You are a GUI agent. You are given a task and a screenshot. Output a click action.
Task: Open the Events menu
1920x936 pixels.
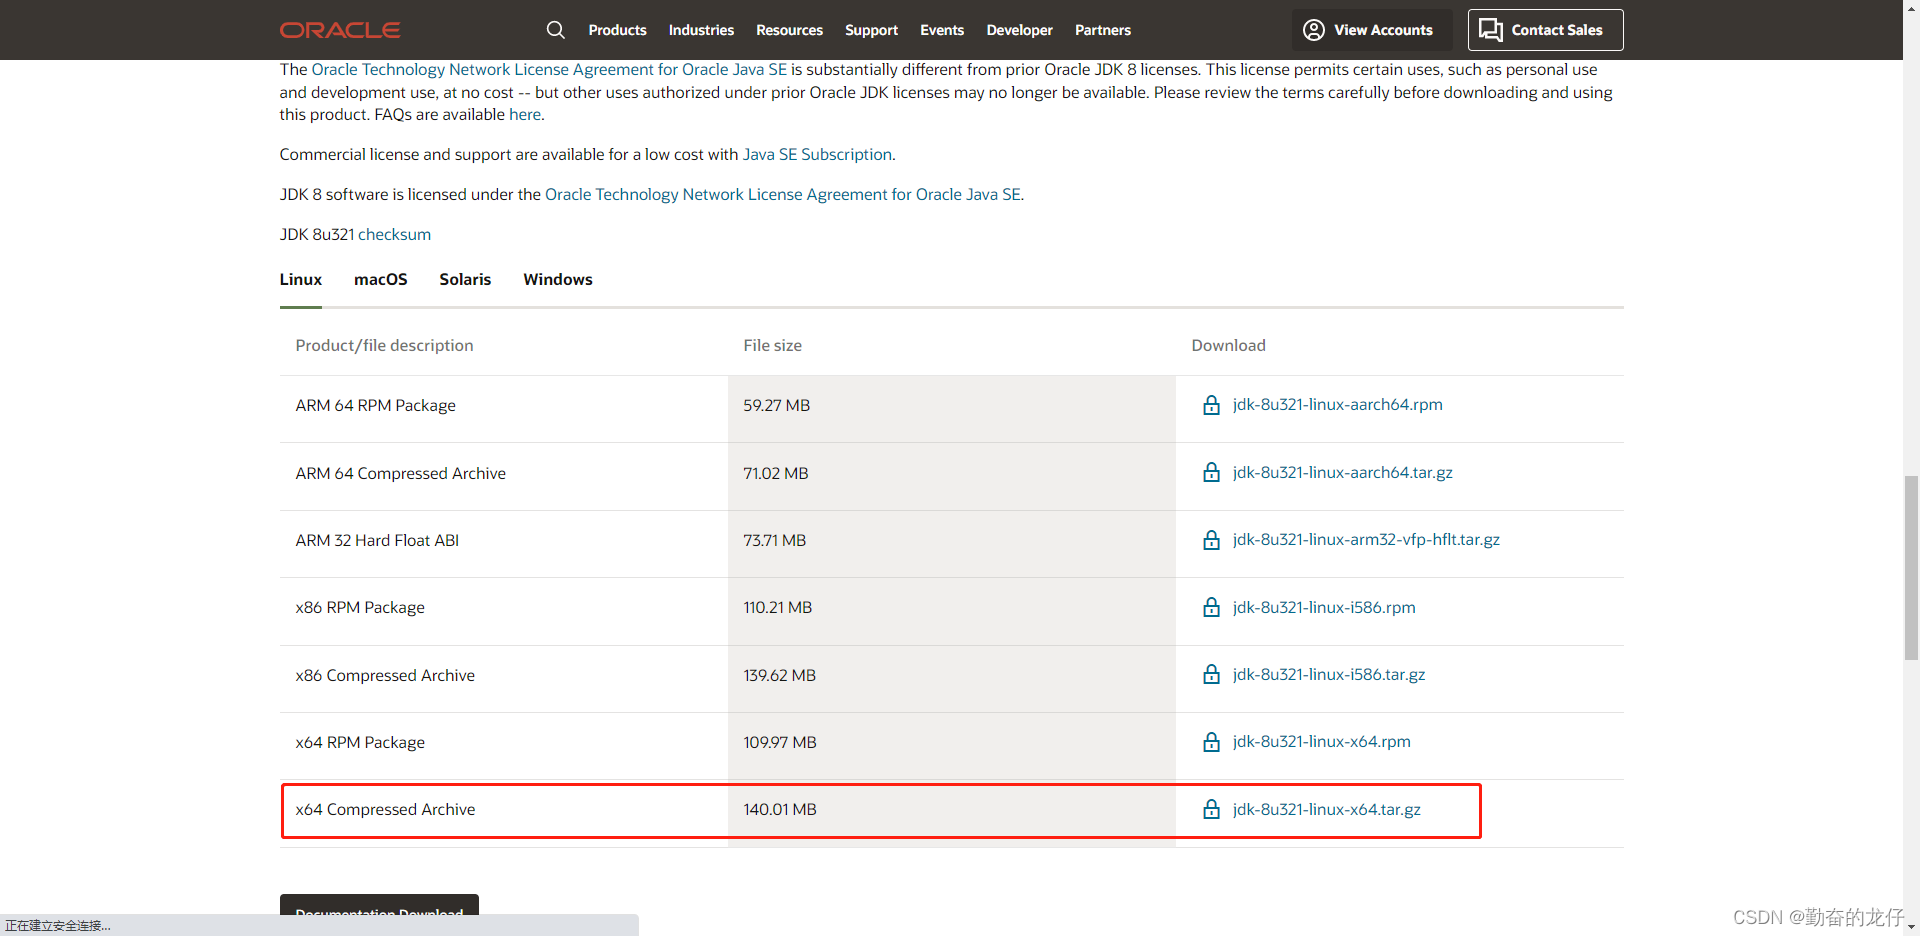pyautogui.click(x=942, y=30)
